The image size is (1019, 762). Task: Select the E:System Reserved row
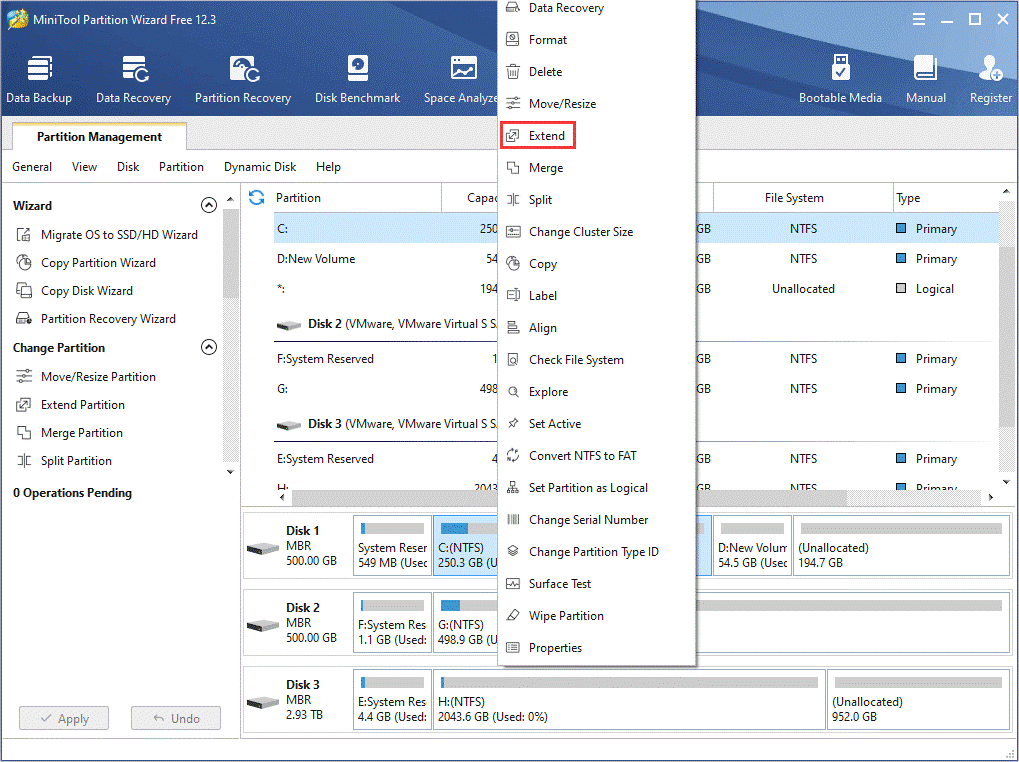click(636, 459)
